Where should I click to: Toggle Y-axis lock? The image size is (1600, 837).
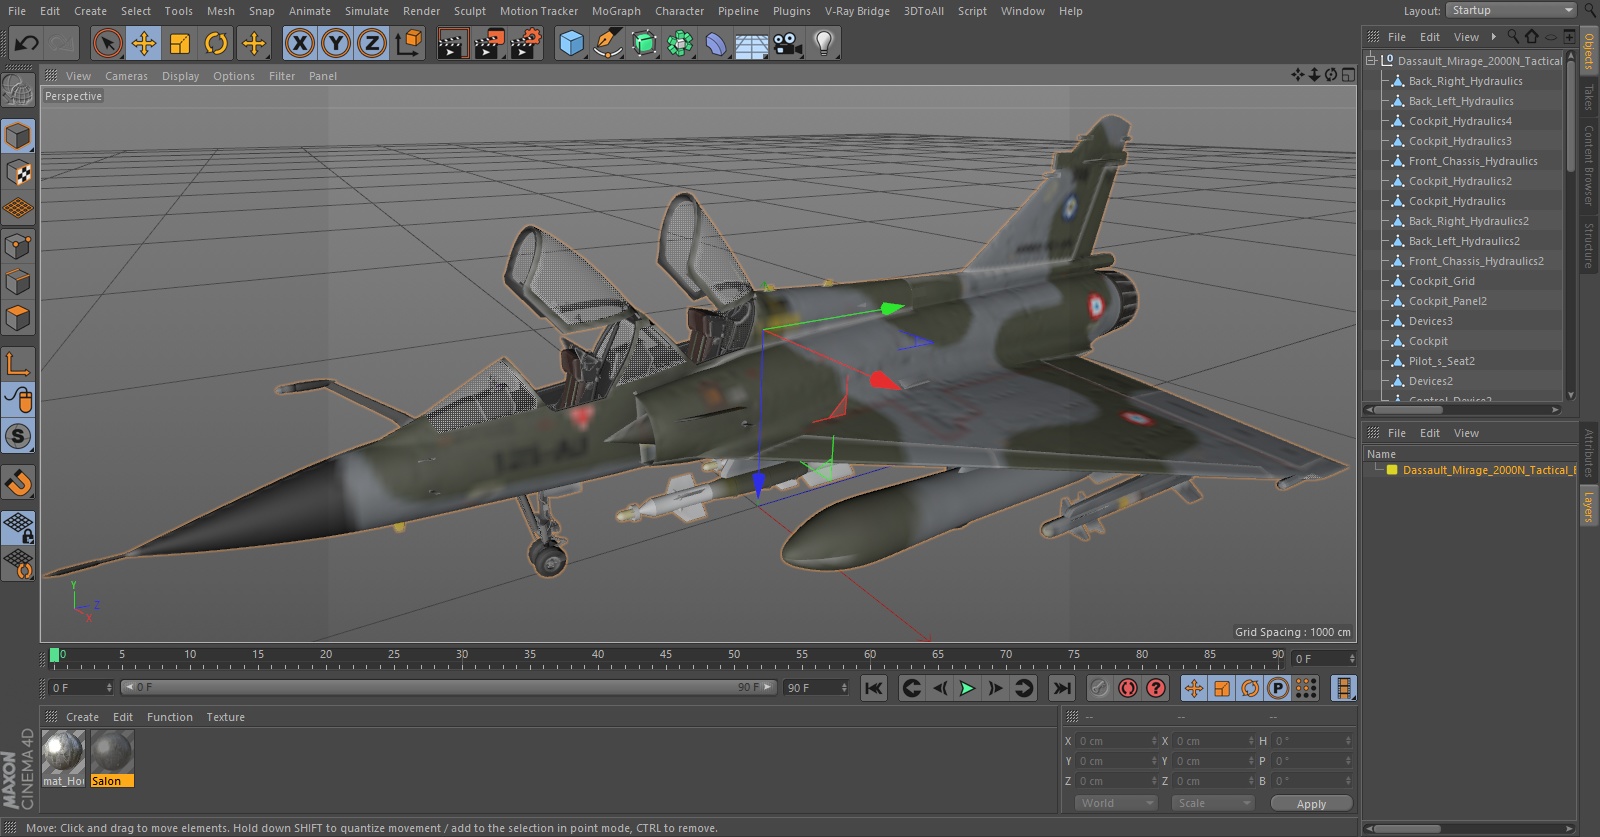(x=336, y=43)
